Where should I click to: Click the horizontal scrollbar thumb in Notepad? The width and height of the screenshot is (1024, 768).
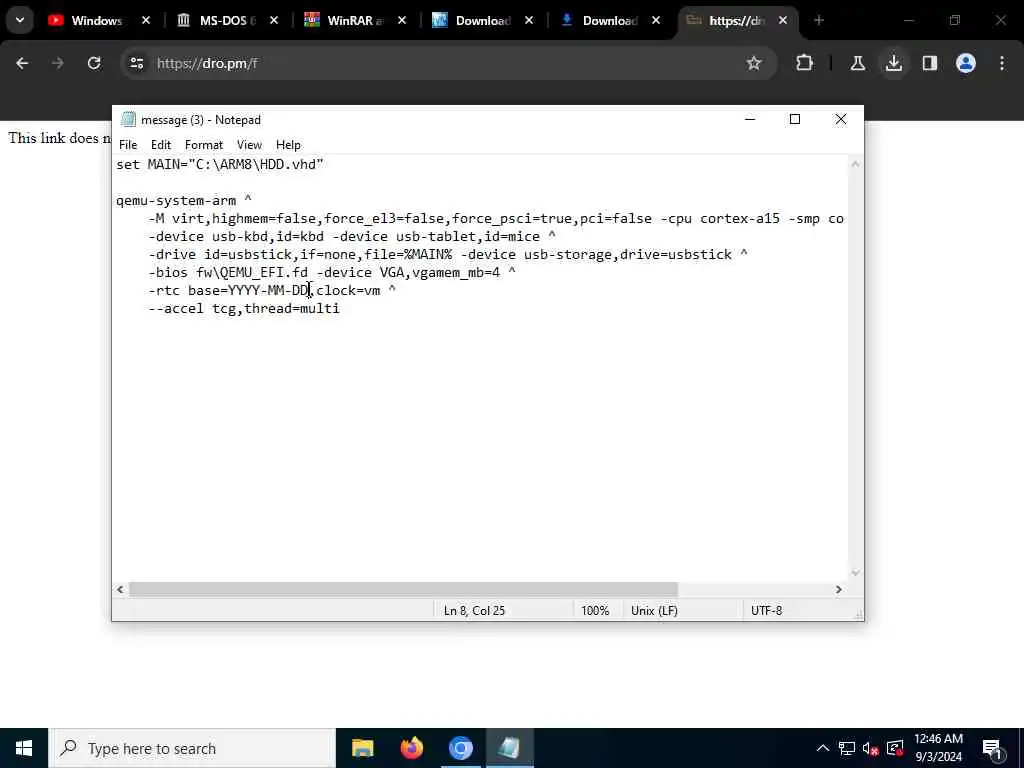click(x=403, y=590)
